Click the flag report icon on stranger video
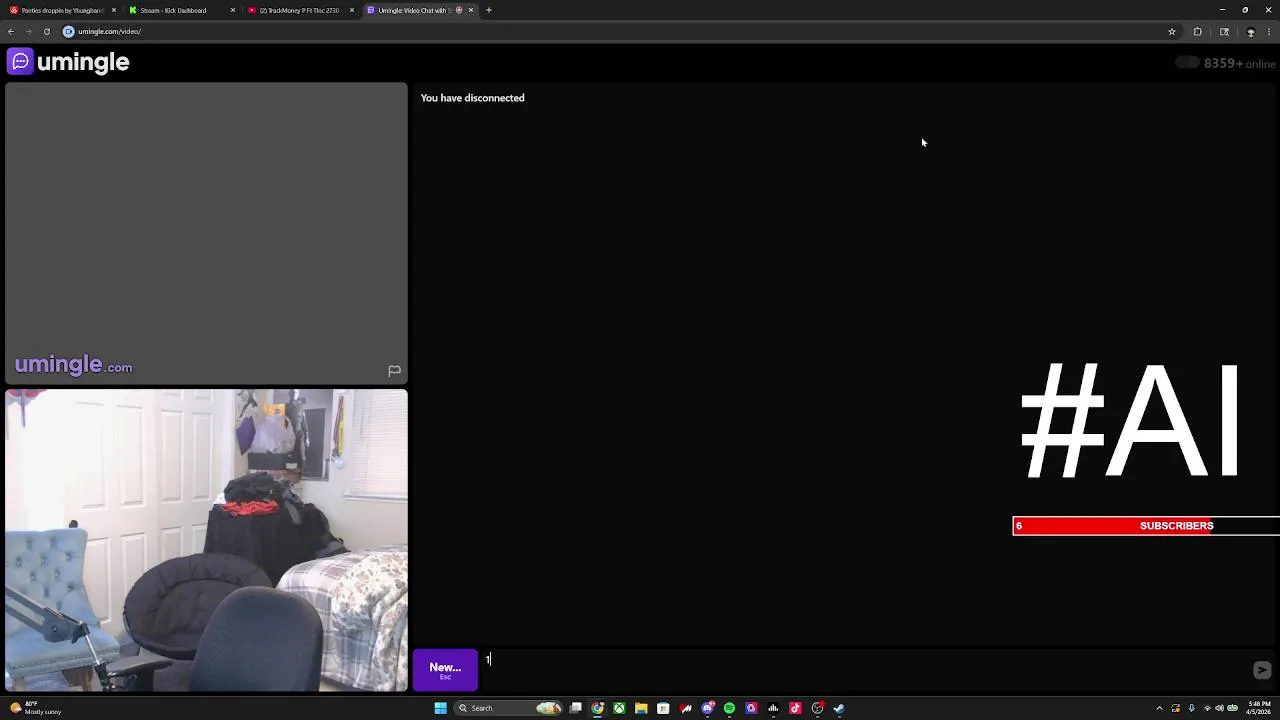Viewport: 1280px width, 720px height. [x=394, y=371]
